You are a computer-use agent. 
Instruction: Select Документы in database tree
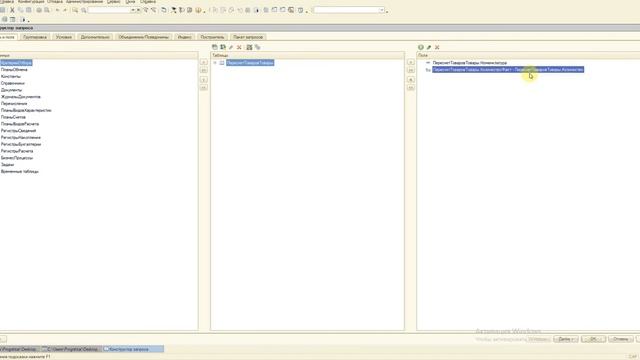tap(11, 90)
